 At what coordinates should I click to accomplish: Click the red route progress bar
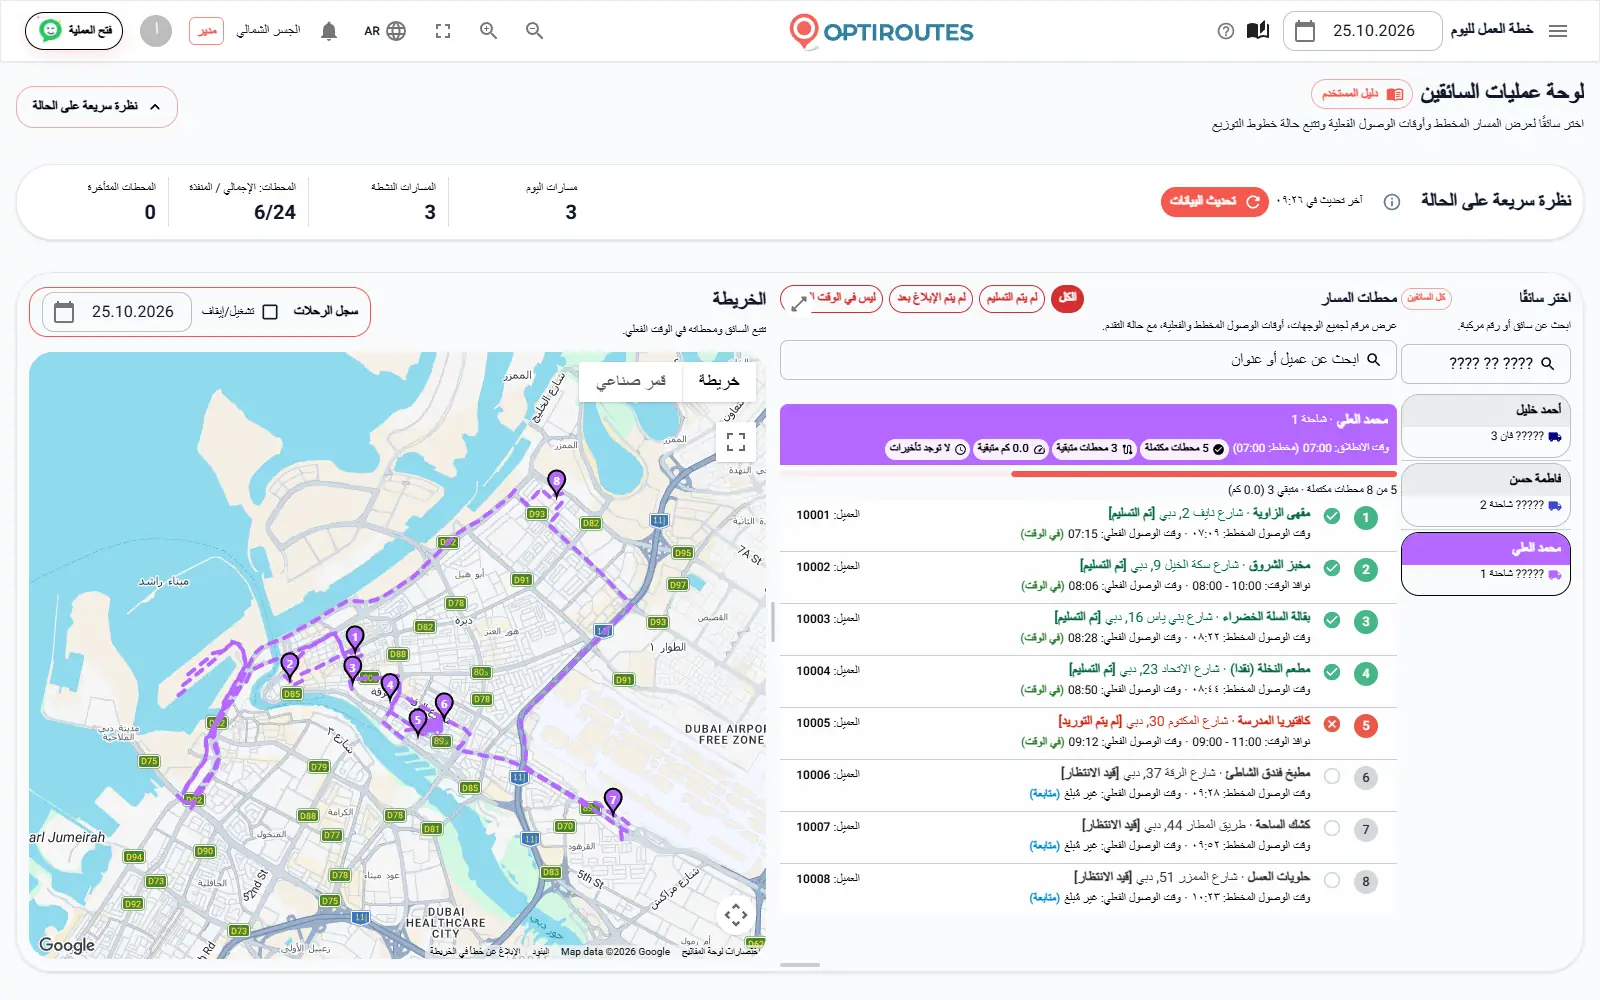pos(1203,474)
